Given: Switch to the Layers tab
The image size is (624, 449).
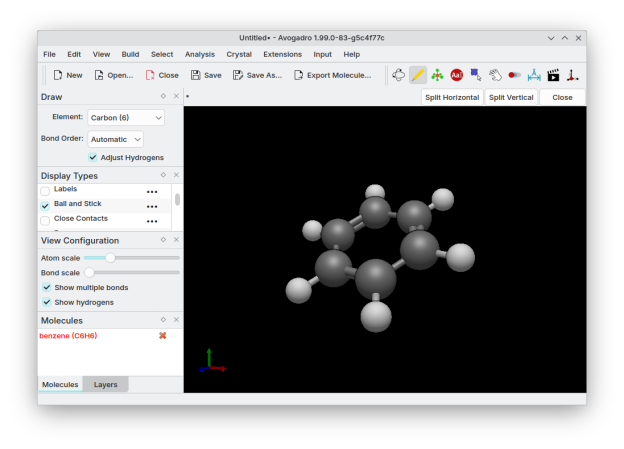Looking at the screenshot, I should pos(105,385).
